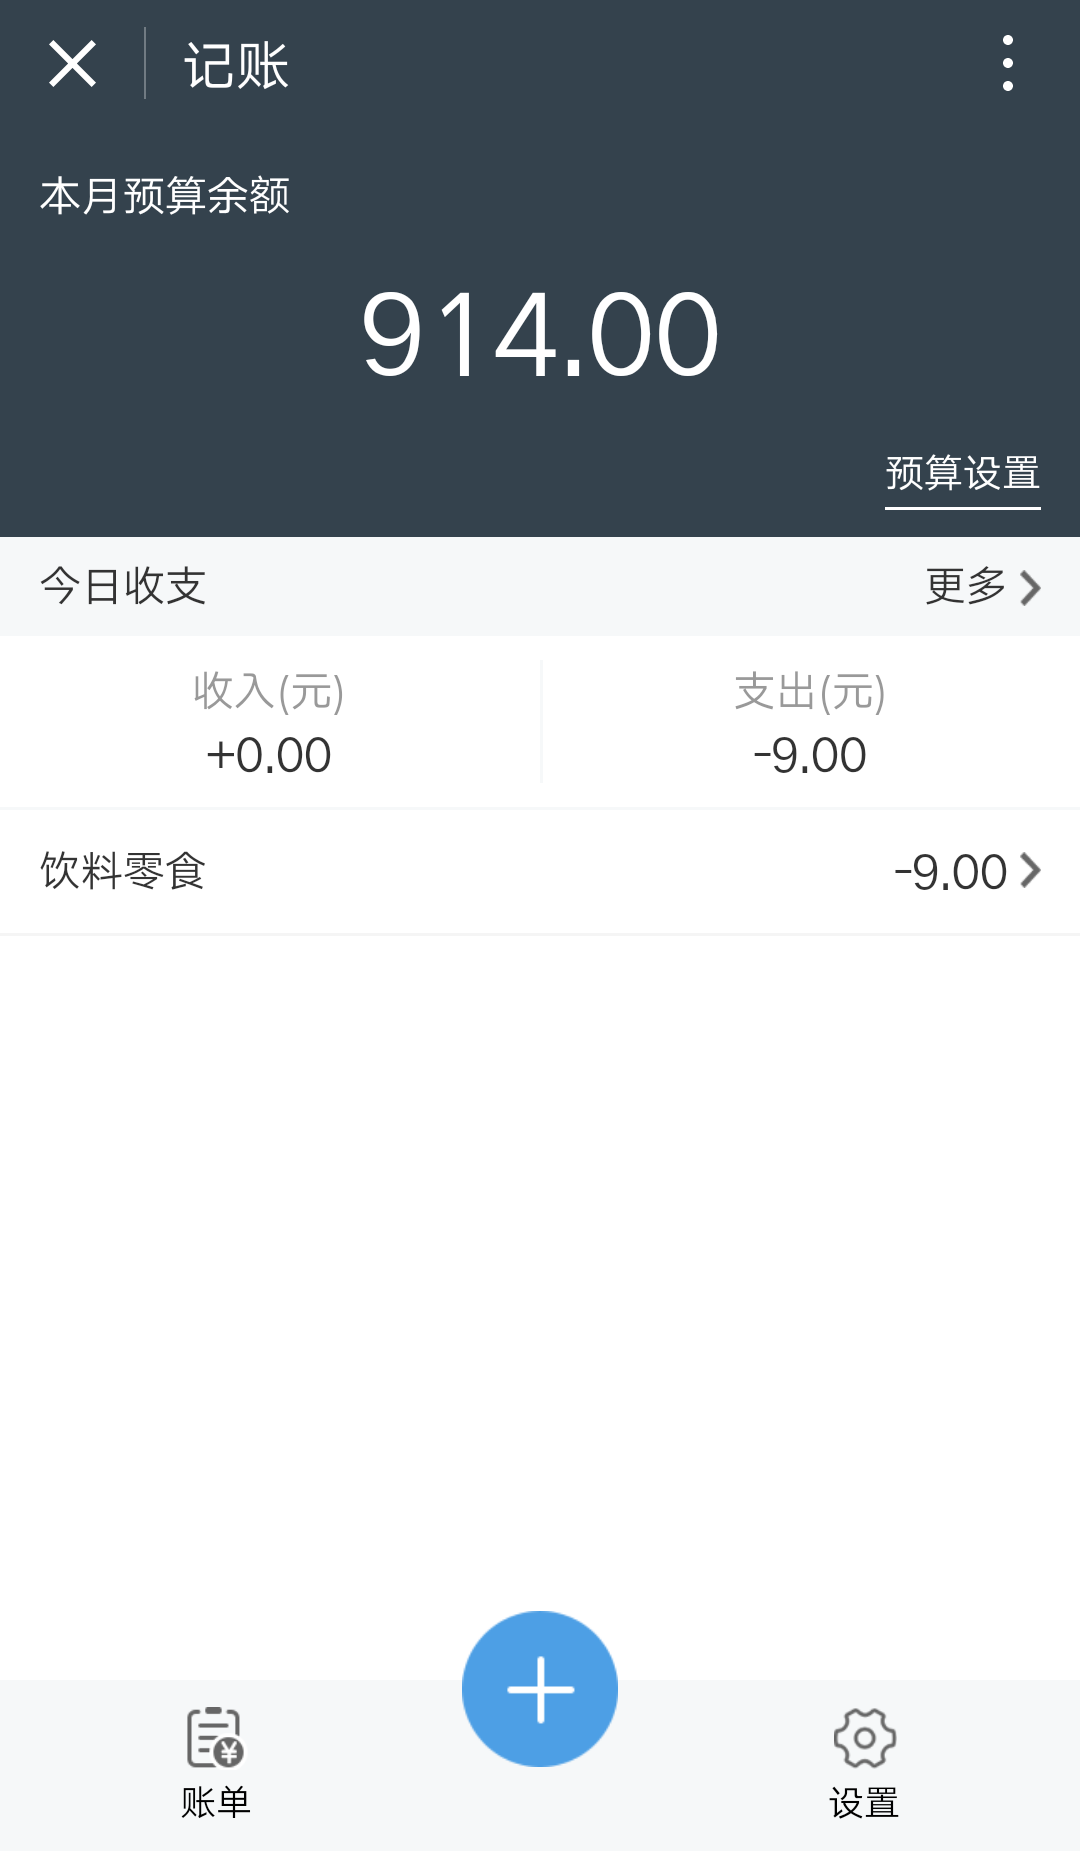Screen dimensions: 1080x1851
Task: Tap the +0.00 income value
Action: coord(269,755)
